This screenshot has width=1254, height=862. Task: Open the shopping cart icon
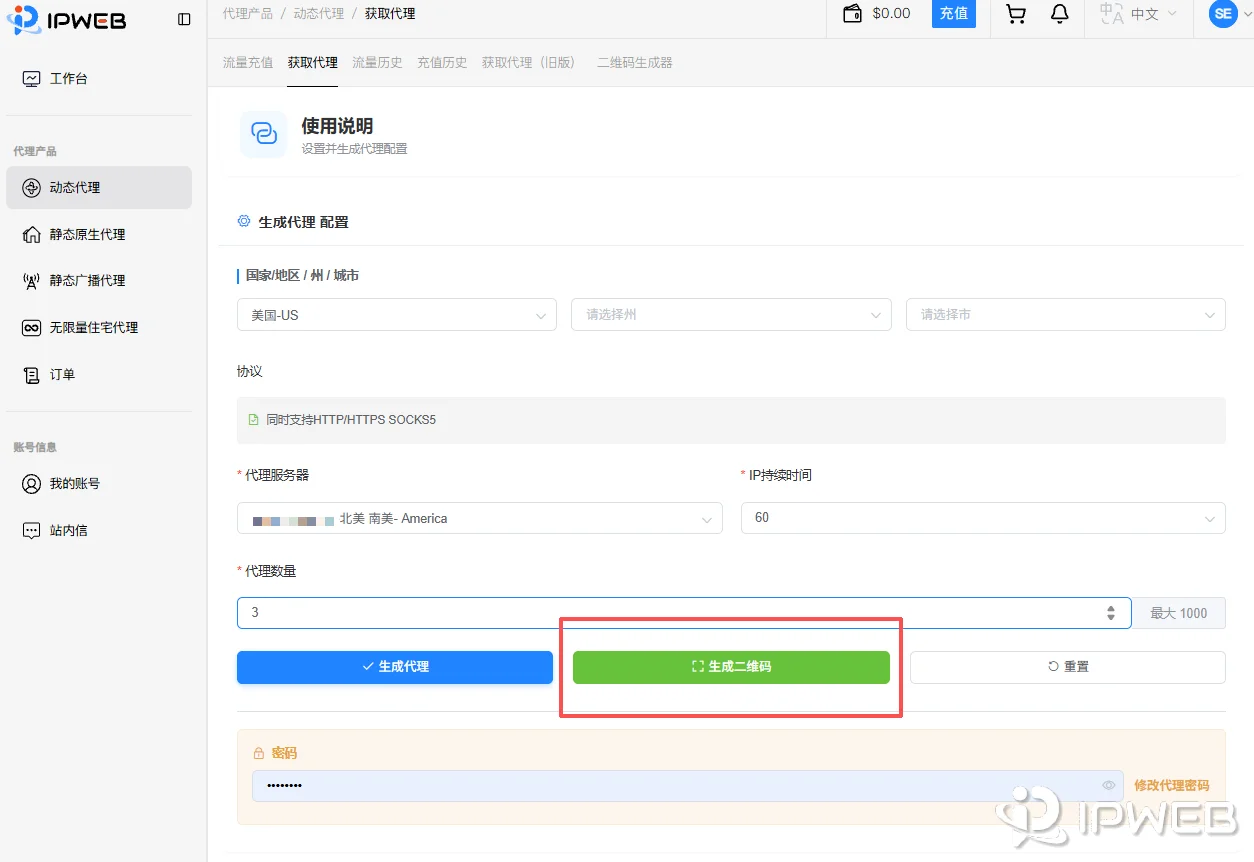[1016, 14]
